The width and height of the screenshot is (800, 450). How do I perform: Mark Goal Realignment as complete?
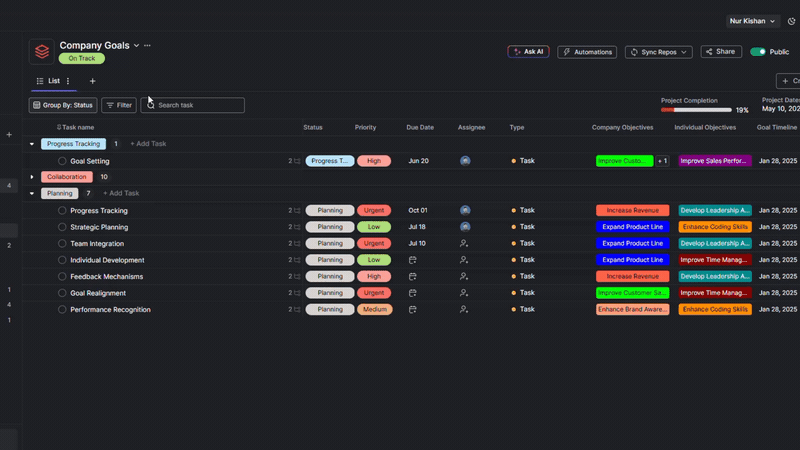[x=62, y=293]
